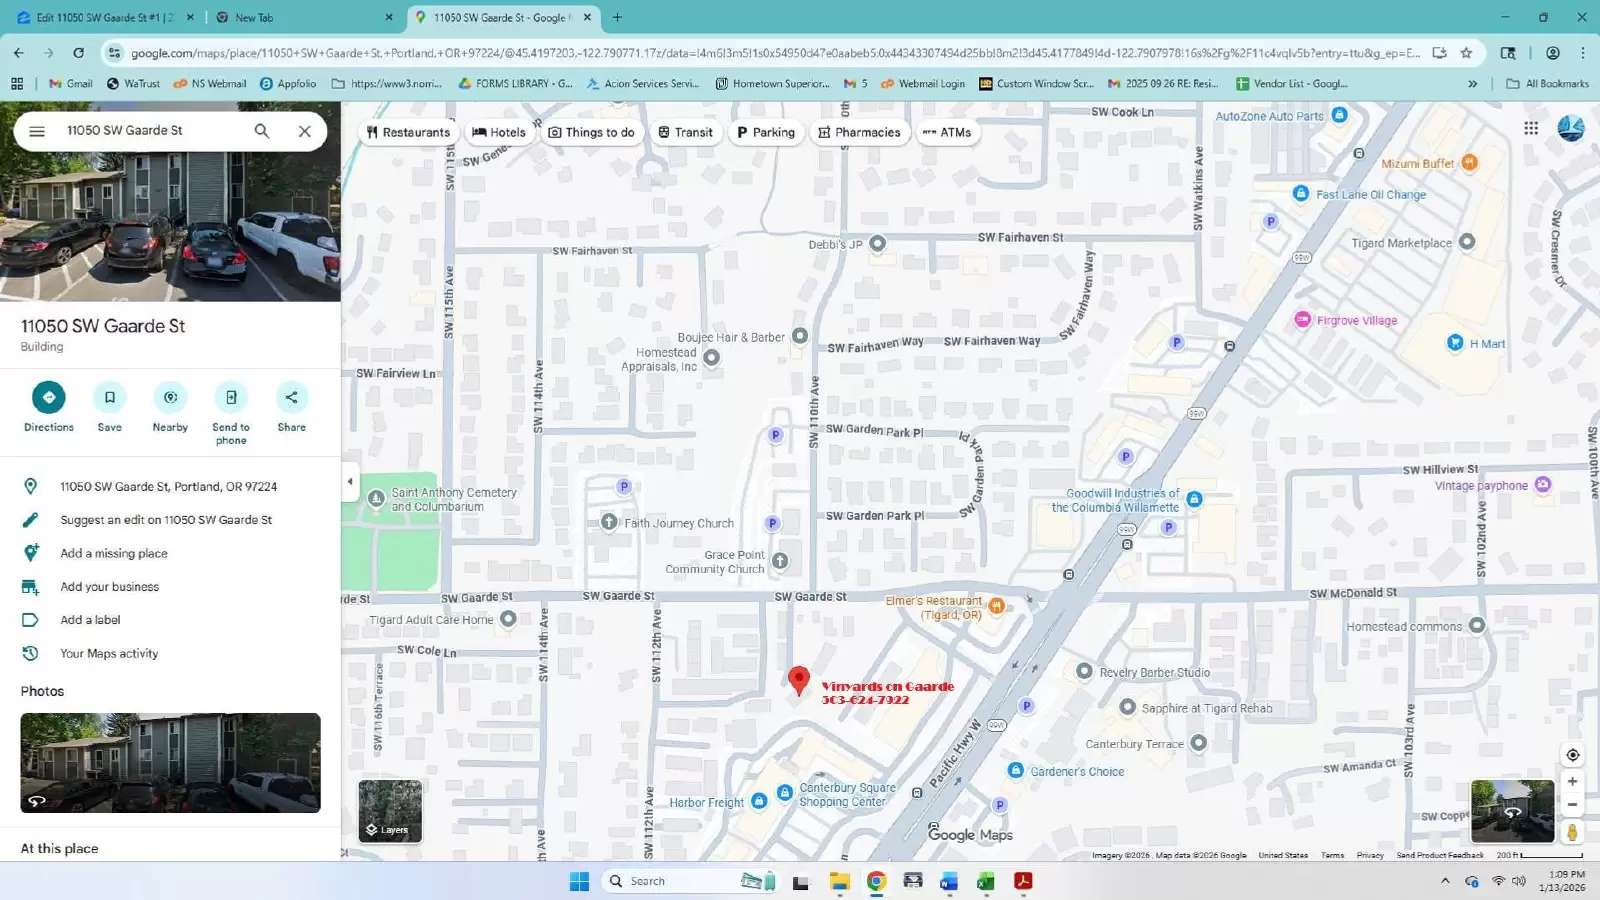Show Transit options chip
The image size is (1600, 900).
click(x=686, y=132)
